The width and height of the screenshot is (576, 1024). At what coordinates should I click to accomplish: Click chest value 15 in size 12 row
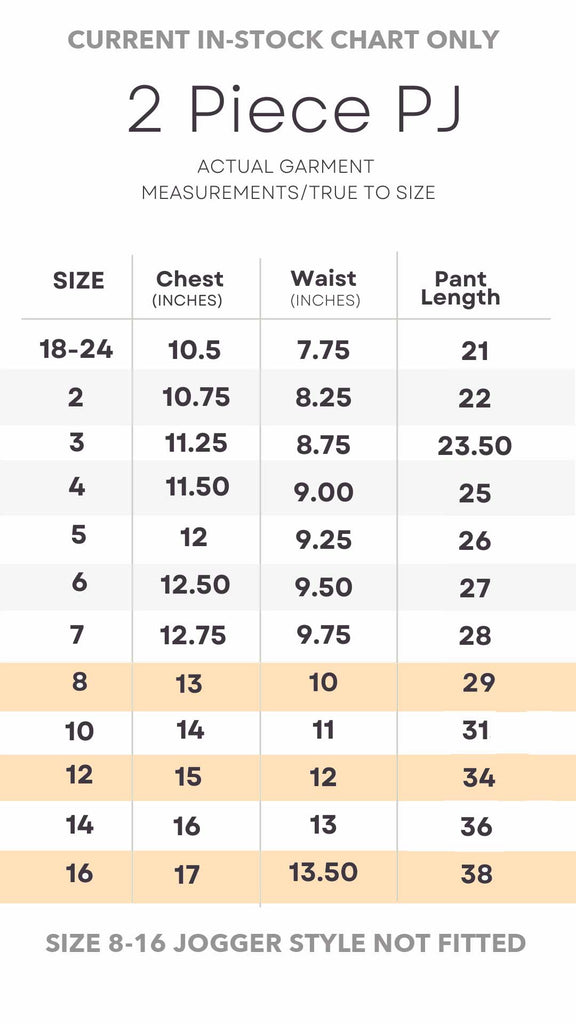[x=187, y=777]
